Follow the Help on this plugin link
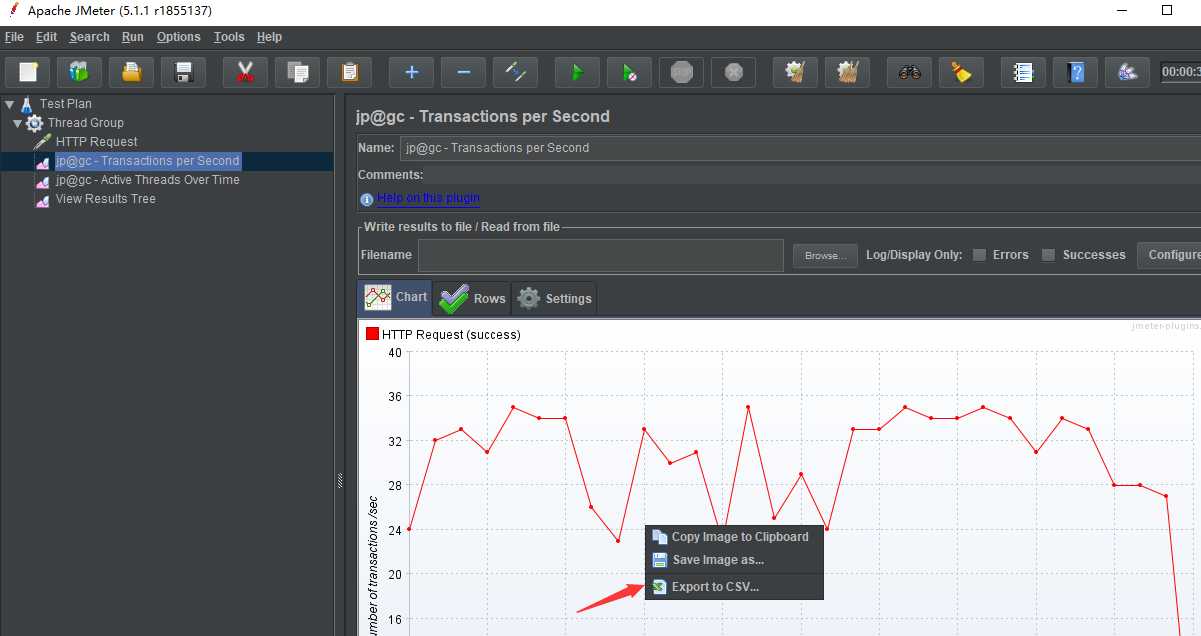1201x636 pixels. point(428,198)
